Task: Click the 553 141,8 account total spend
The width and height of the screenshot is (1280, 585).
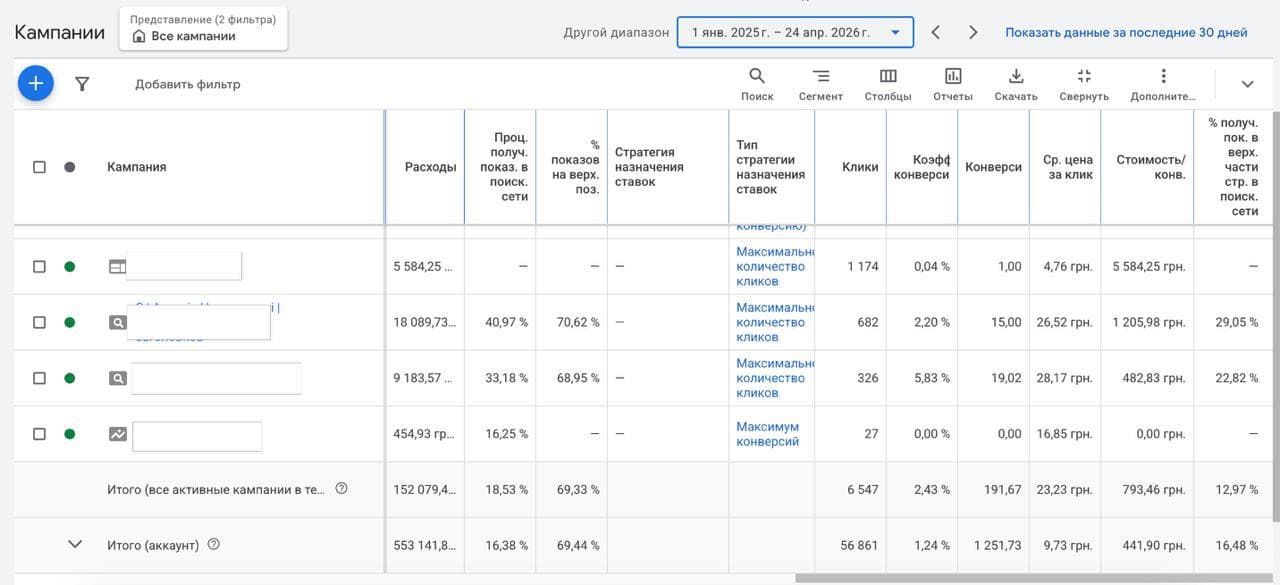Action: [425, 545]
